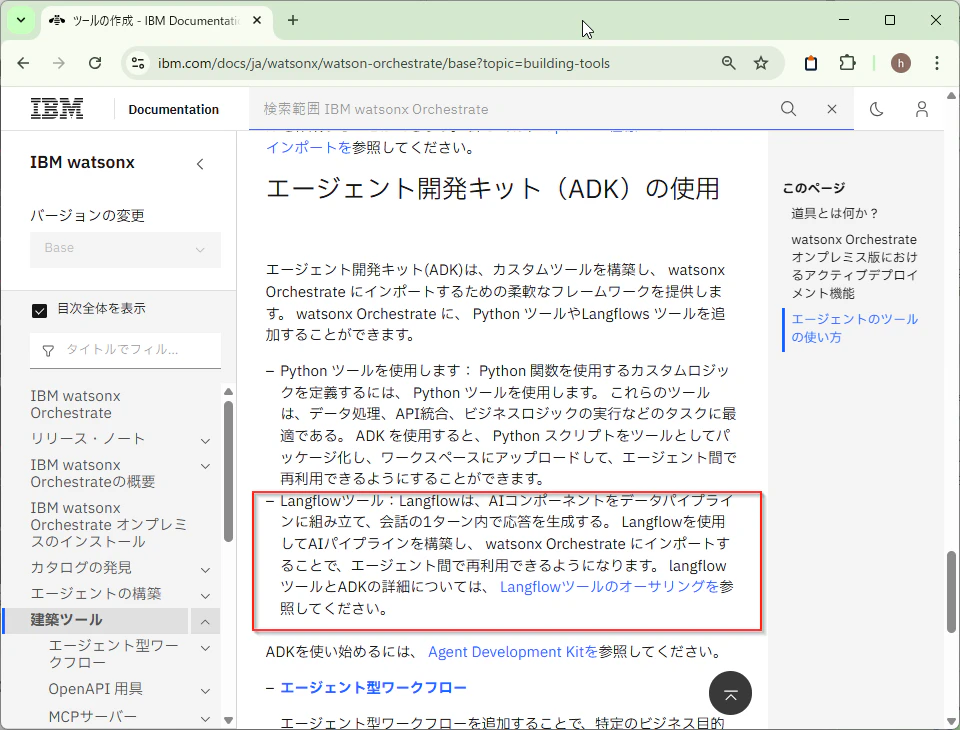Switch to dark theme moon icon
Image resolution: width=960 pixels, height=730 pixels.
pyautogui.click(x=877, y=109)
